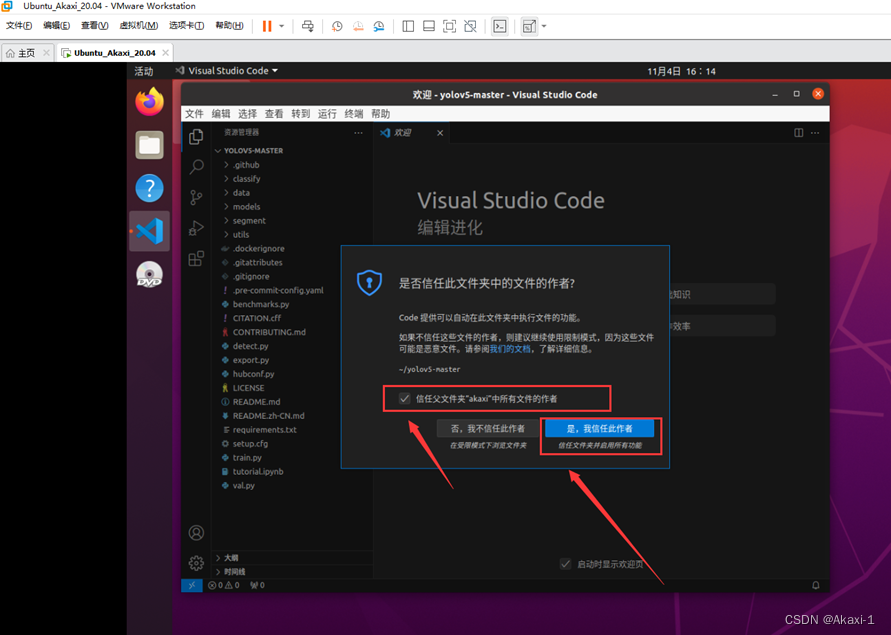Open the documentation link in trust dialog

pos(510,349)
